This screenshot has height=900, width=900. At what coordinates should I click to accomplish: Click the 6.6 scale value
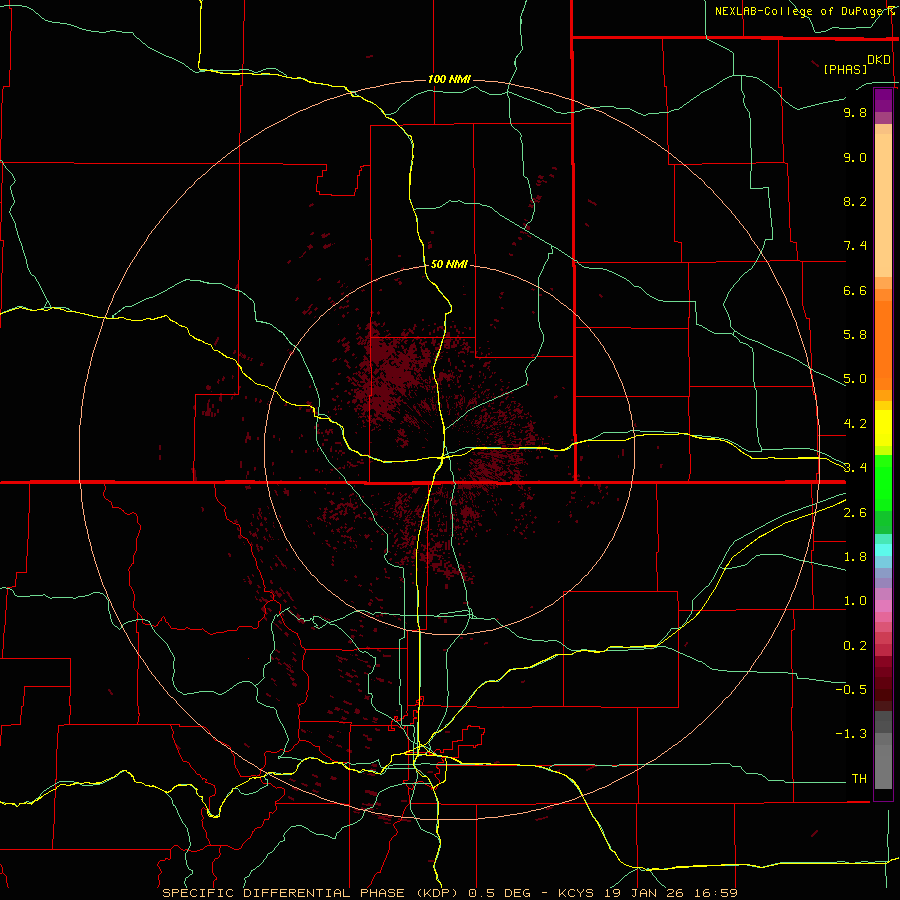(855, 290)
